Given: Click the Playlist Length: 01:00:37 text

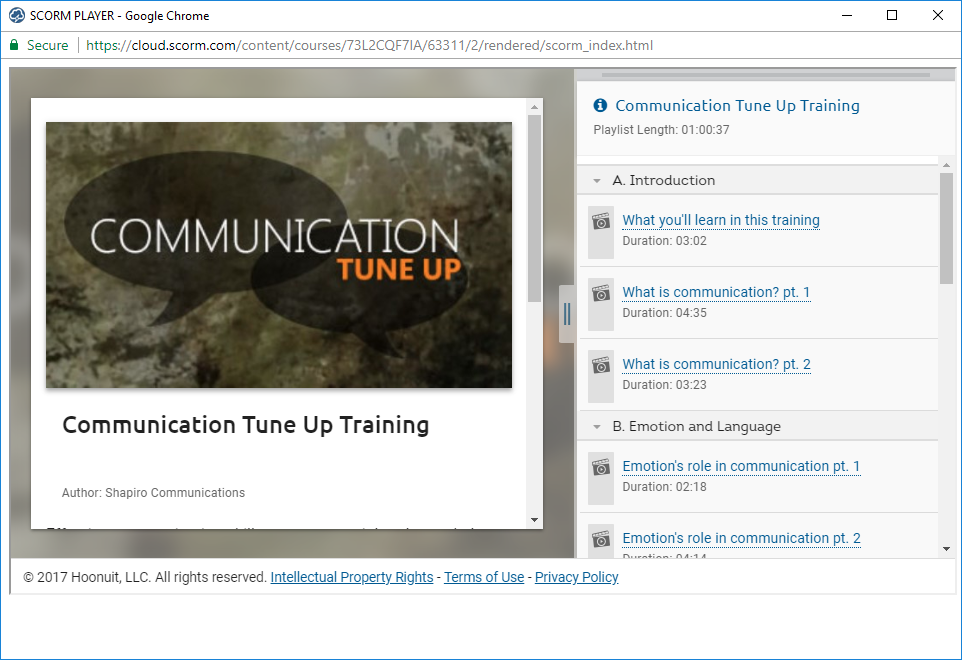Looking at the screenshot, I should click(x=661, y=130).
